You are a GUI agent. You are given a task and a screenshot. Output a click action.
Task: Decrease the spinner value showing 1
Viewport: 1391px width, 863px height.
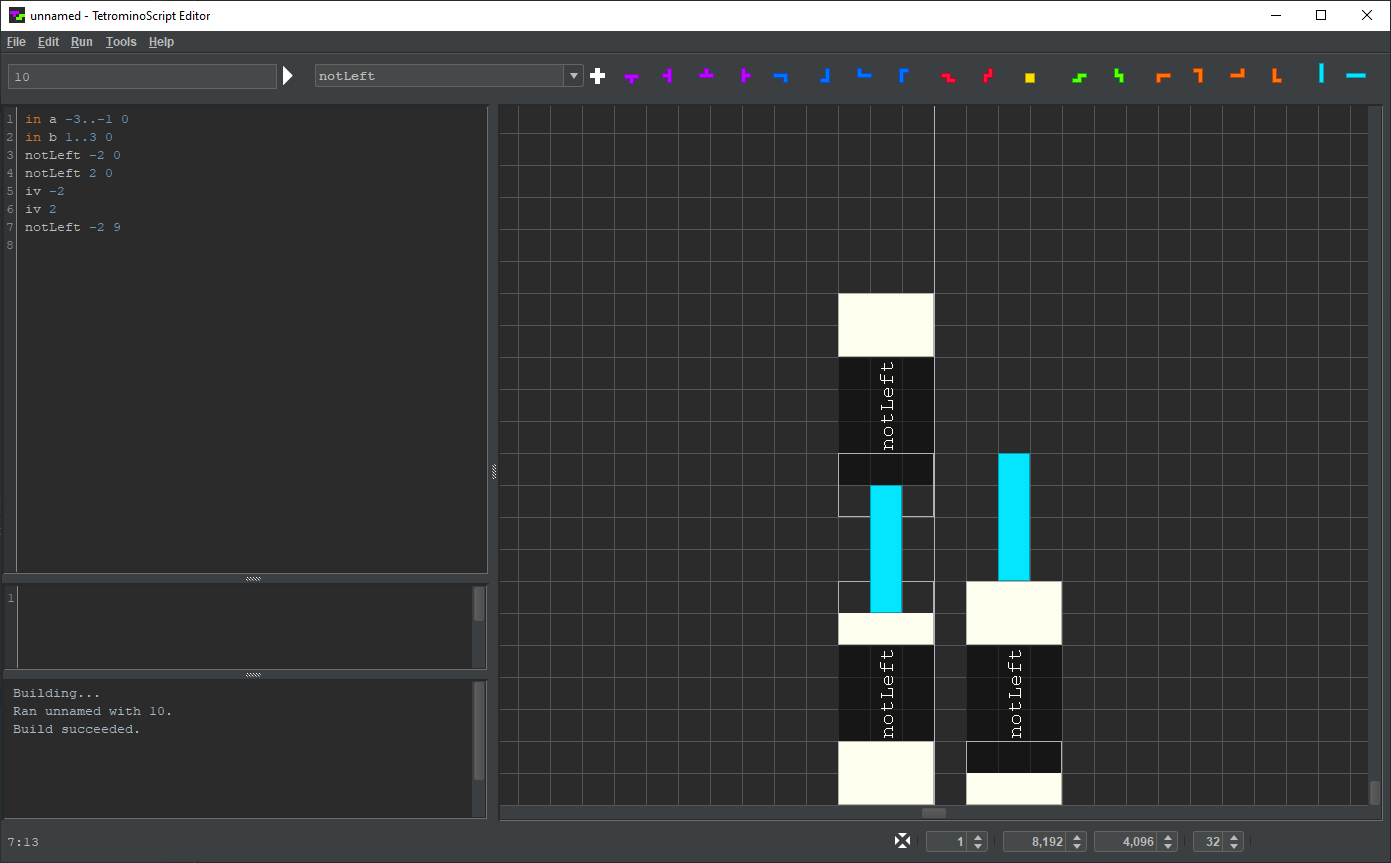pyautogui.click(x=979, y=846)
